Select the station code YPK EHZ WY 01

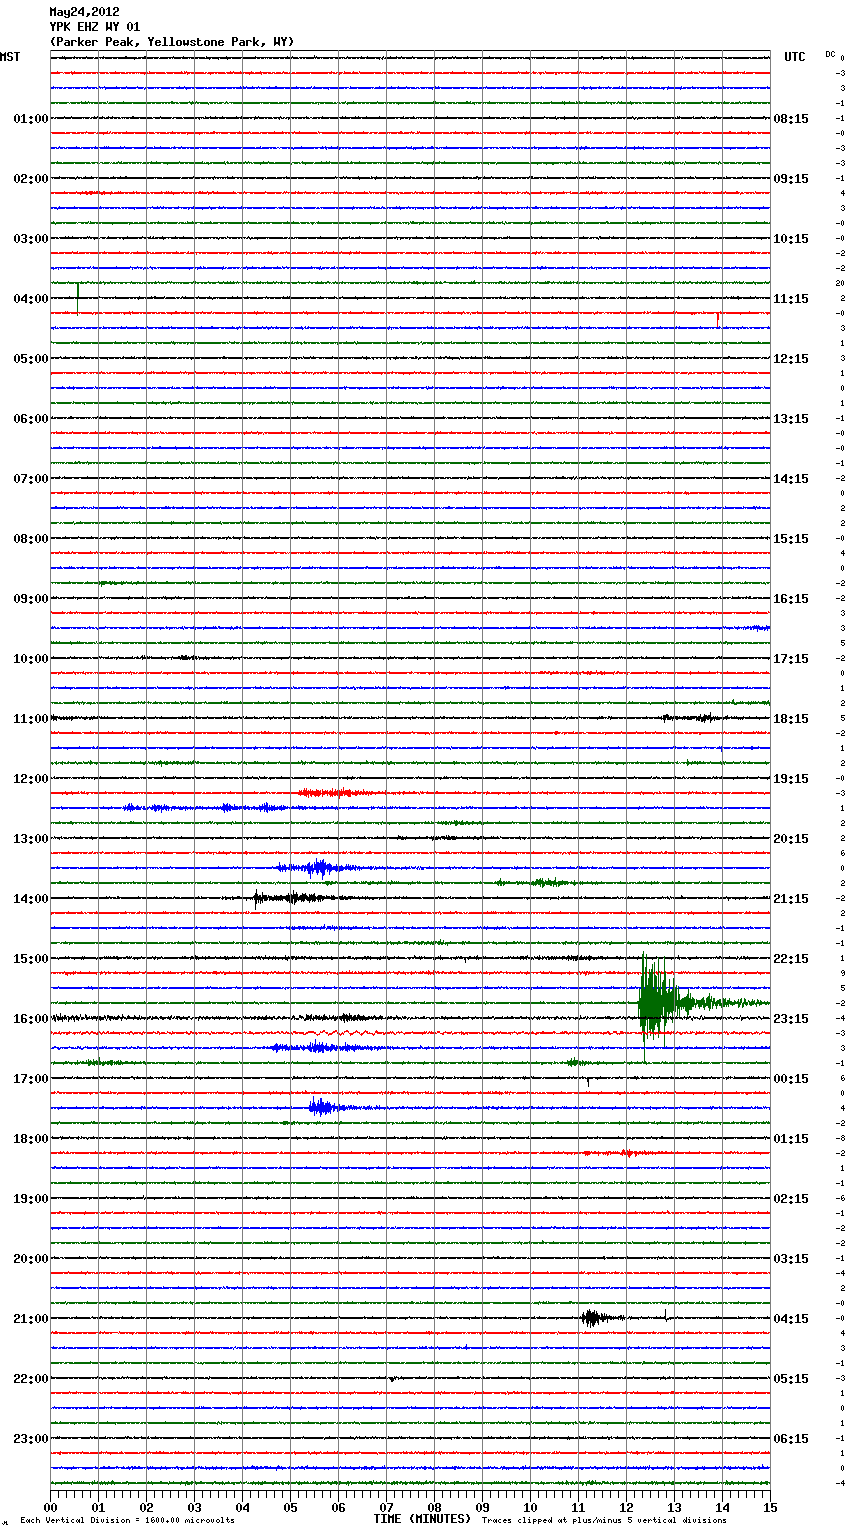[95, 27]
